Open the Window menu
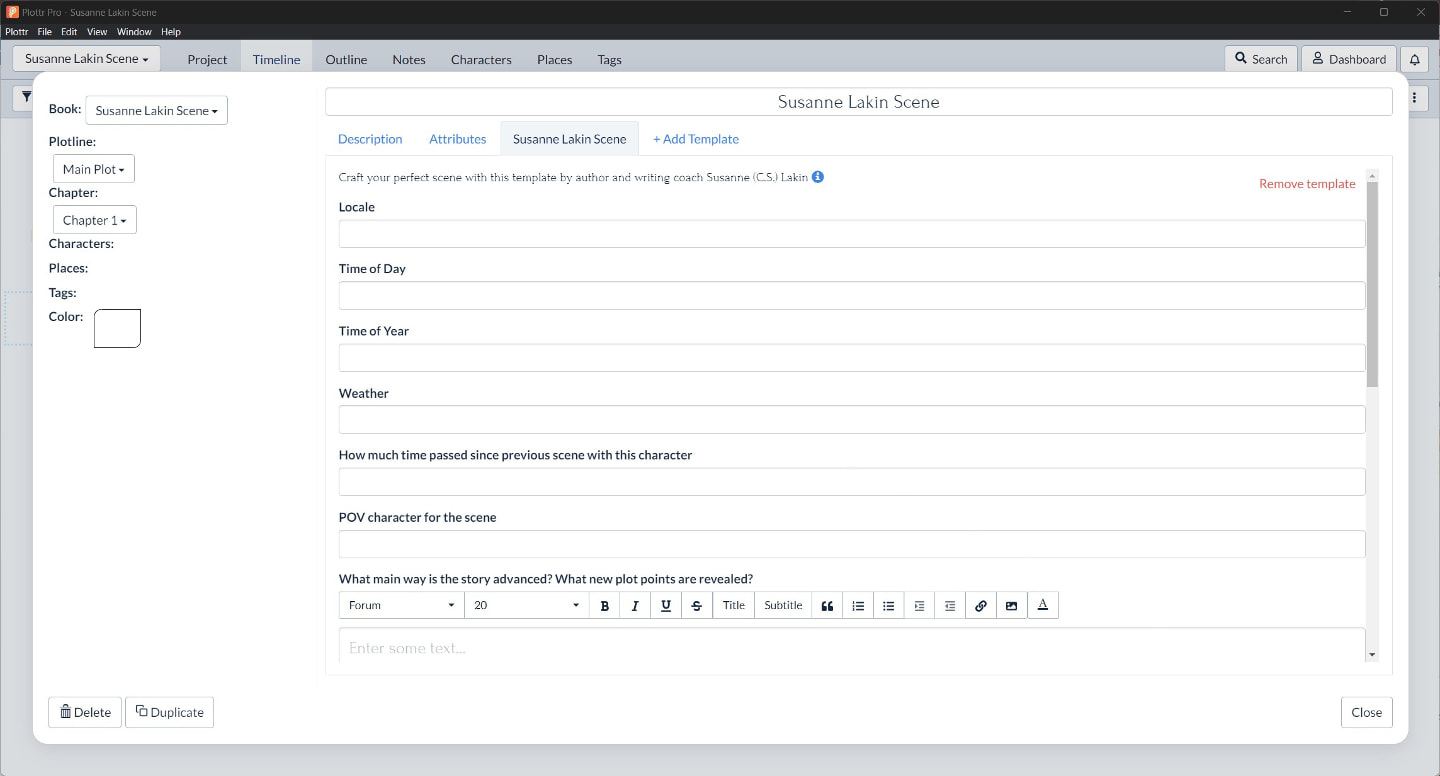Screen dimensions: 1440x776 (x=134, y=32)
